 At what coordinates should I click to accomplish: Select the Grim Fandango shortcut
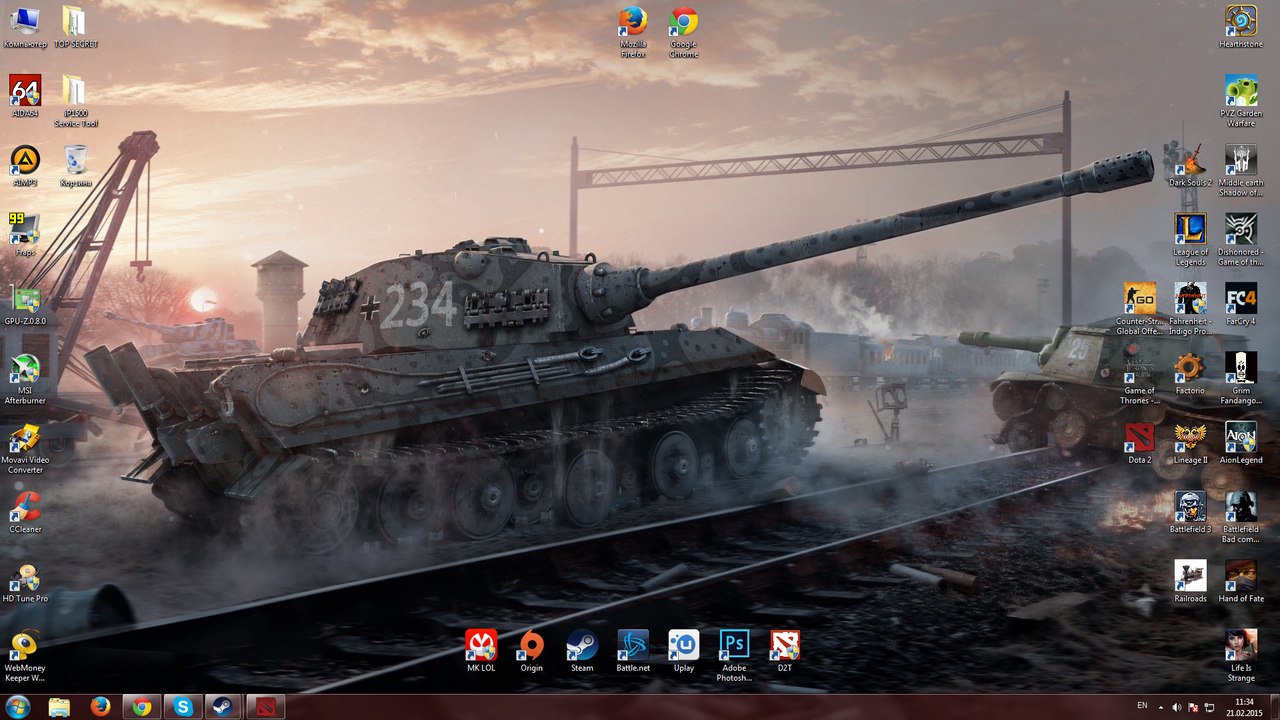point(1241,379)
